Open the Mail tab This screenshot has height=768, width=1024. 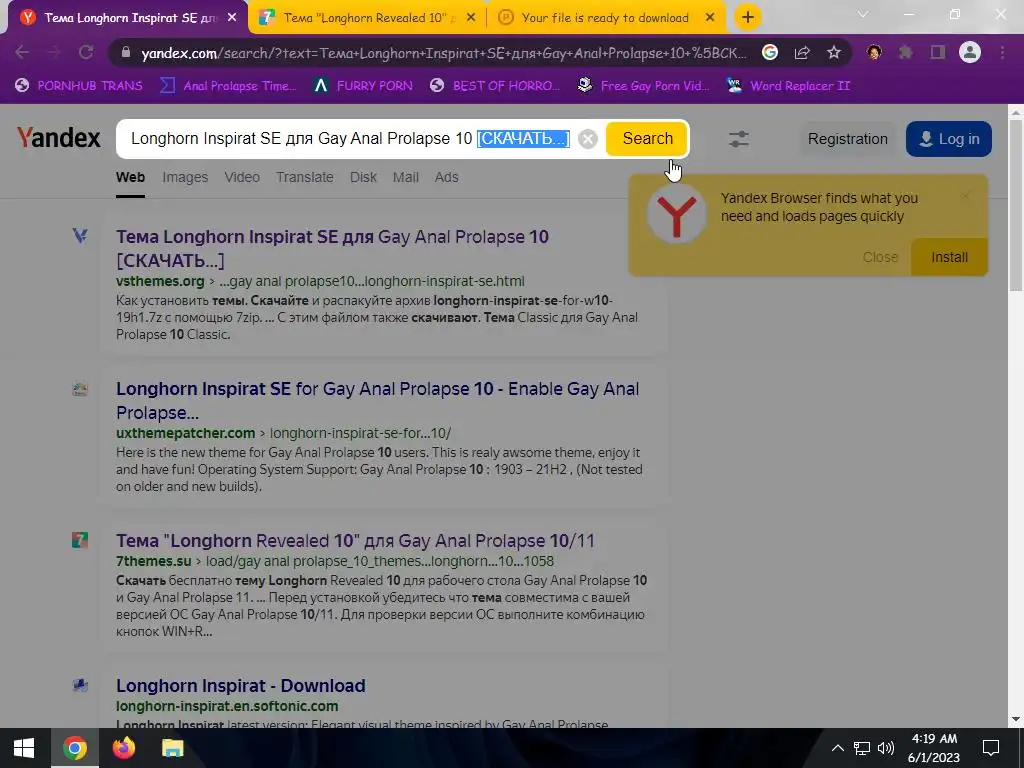pyautogui.click(x=406, y=178)
